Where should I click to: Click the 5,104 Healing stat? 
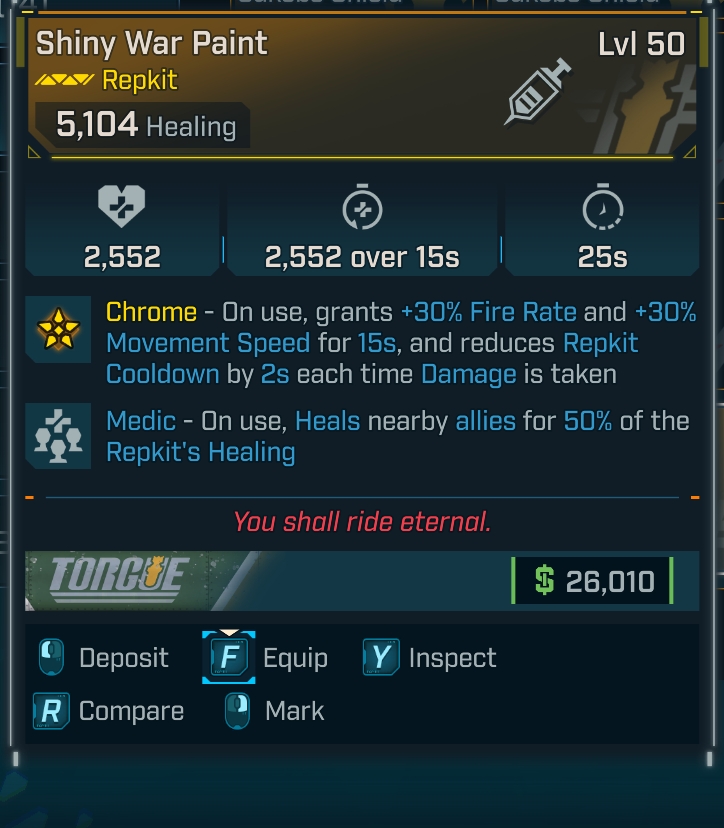tap(146, 126)
